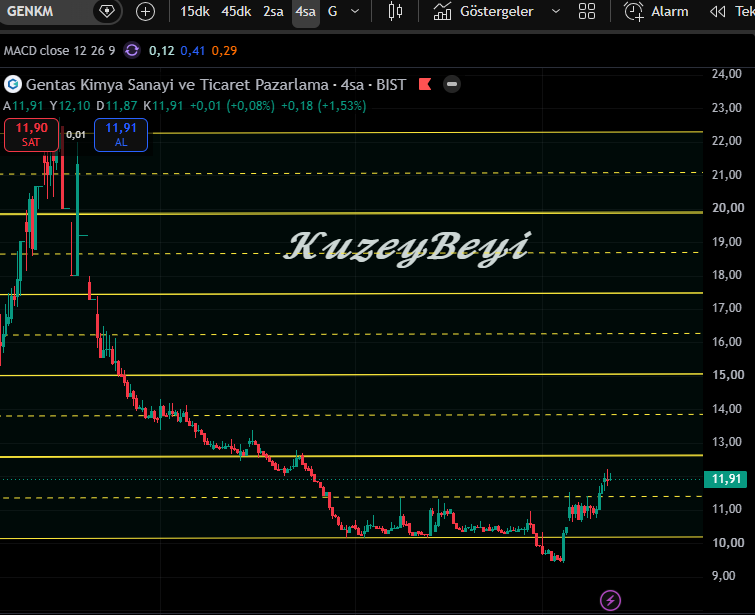The image size is (755, 615).
Task: Click the MACD value 0,41
Action: (x=193, y=51)
